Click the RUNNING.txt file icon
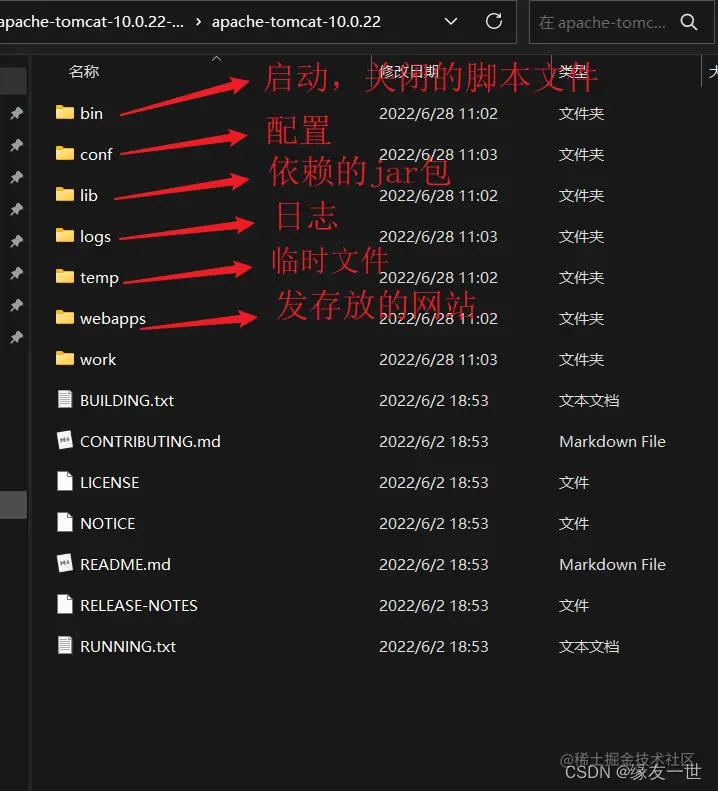Image resolution: width=718 pixels, height=791 pixels. 65,645
